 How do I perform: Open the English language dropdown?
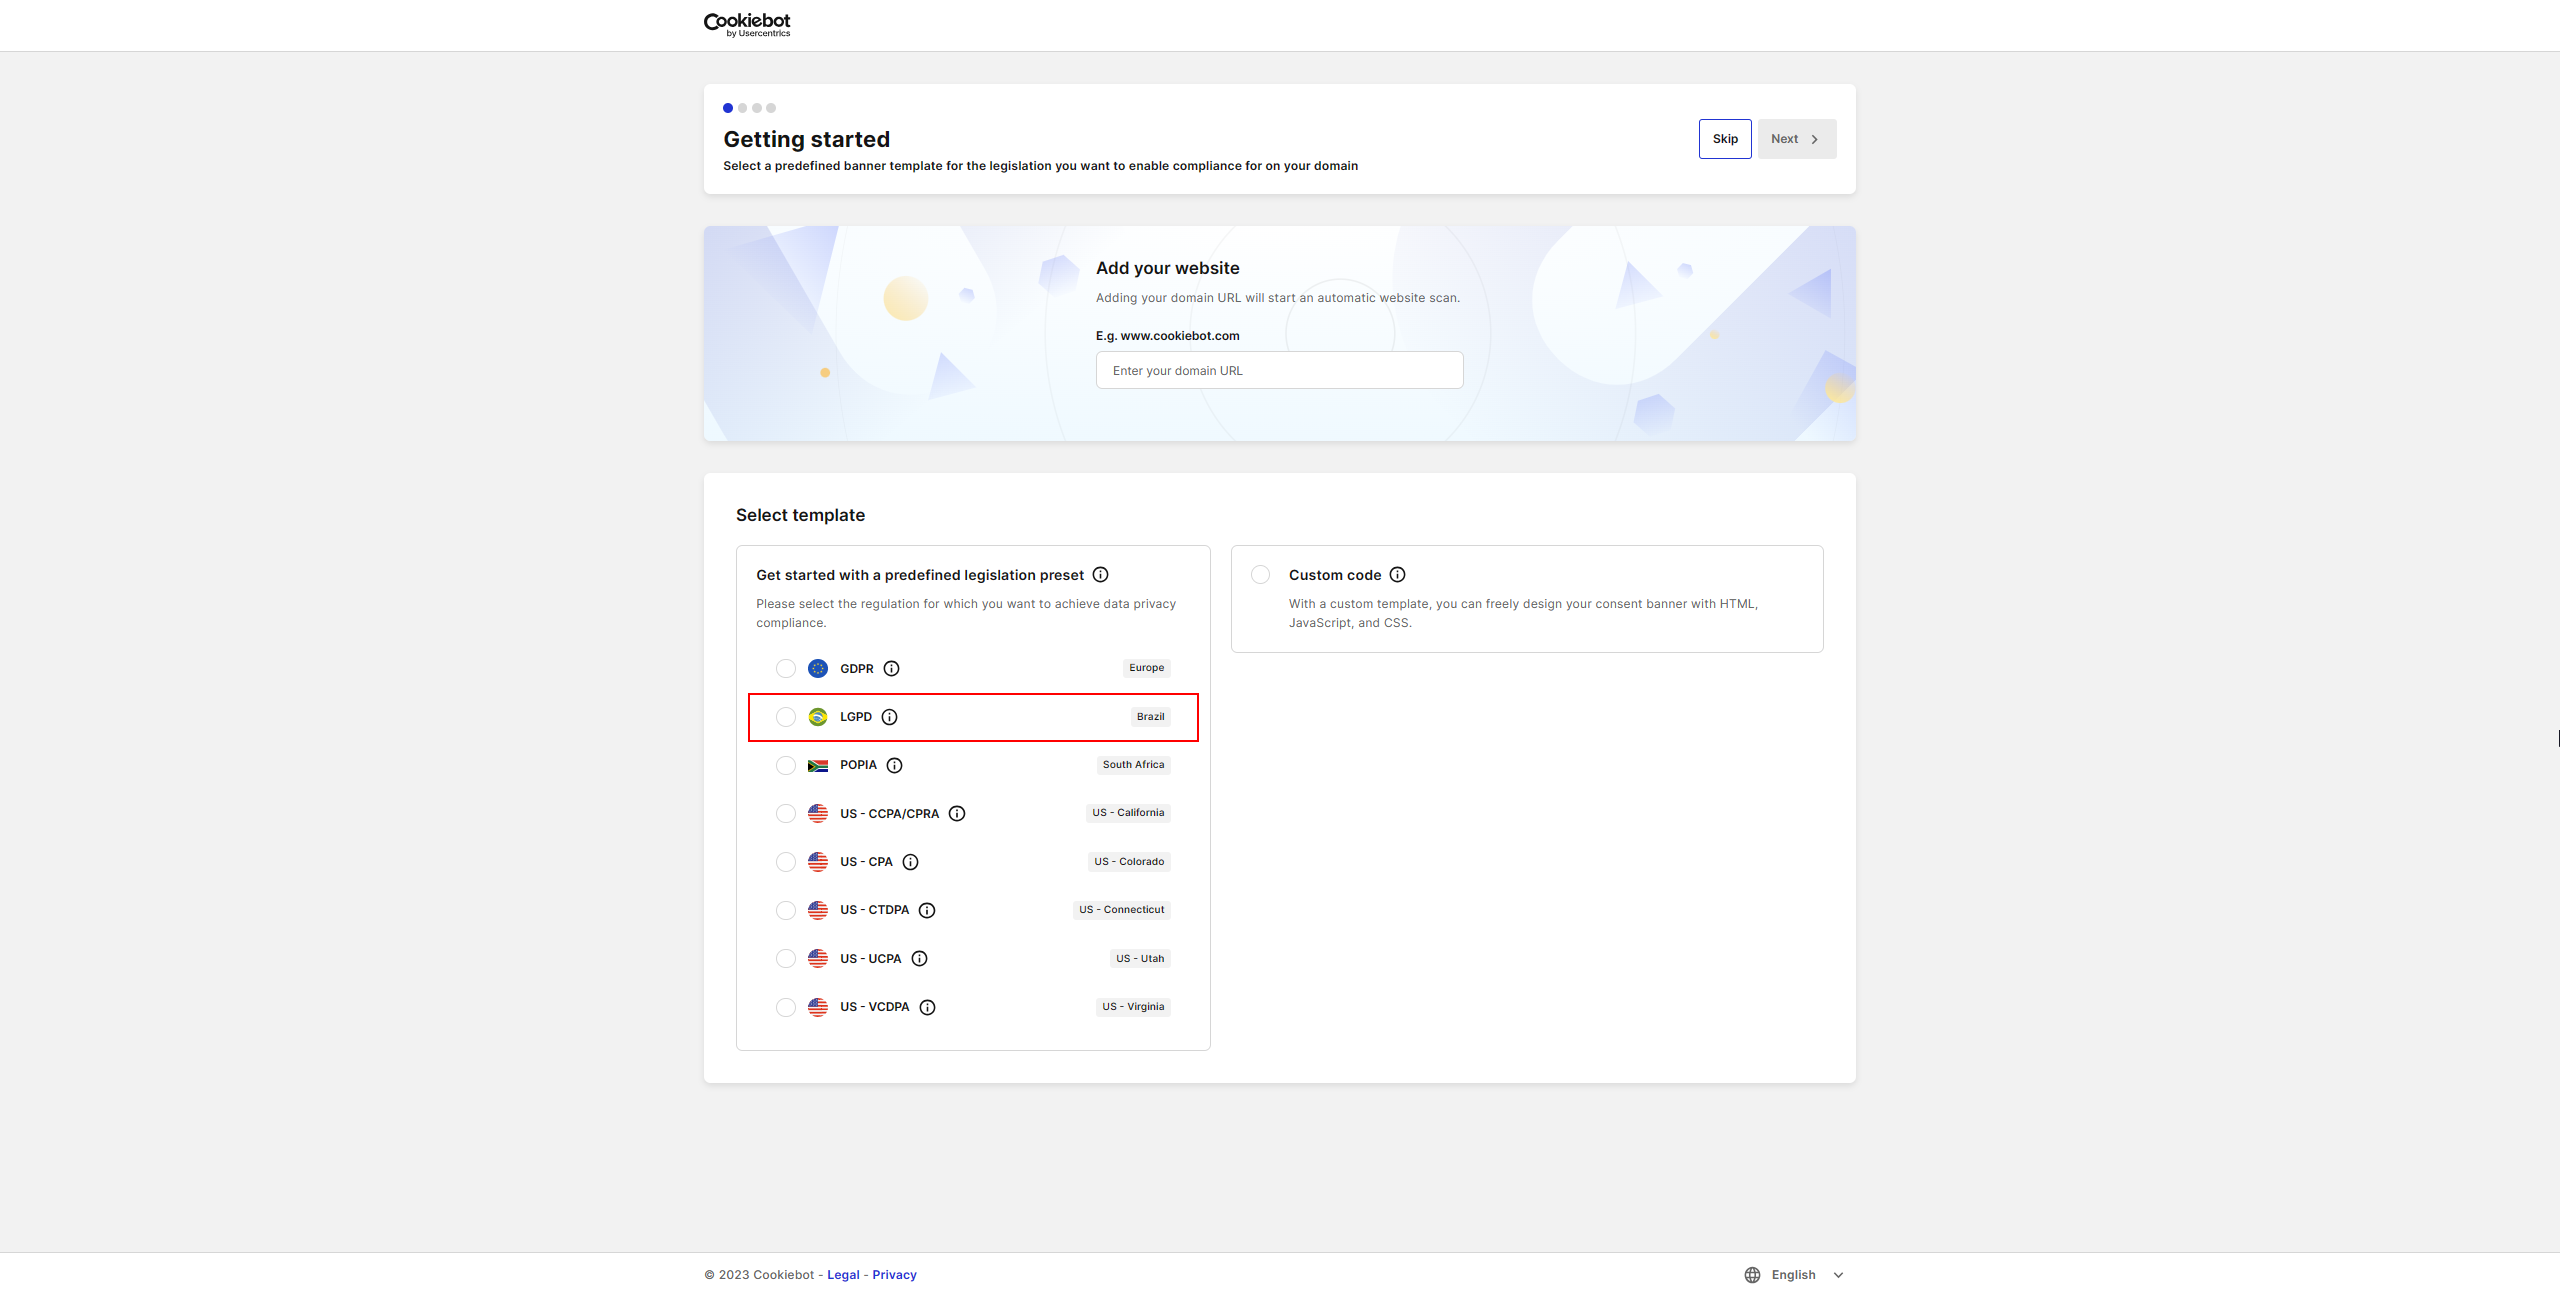tap(1795, 1275)
